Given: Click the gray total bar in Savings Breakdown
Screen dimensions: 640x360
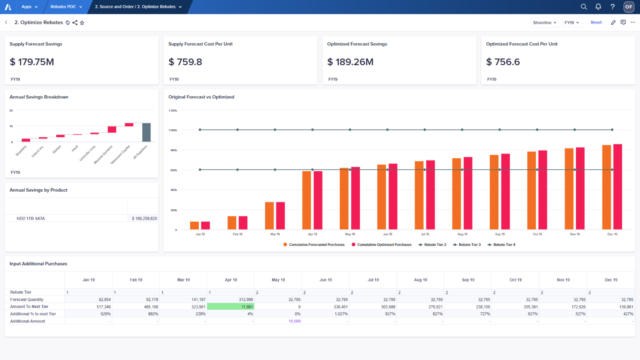Looking at the screenshot, I should tap(146, 132).
